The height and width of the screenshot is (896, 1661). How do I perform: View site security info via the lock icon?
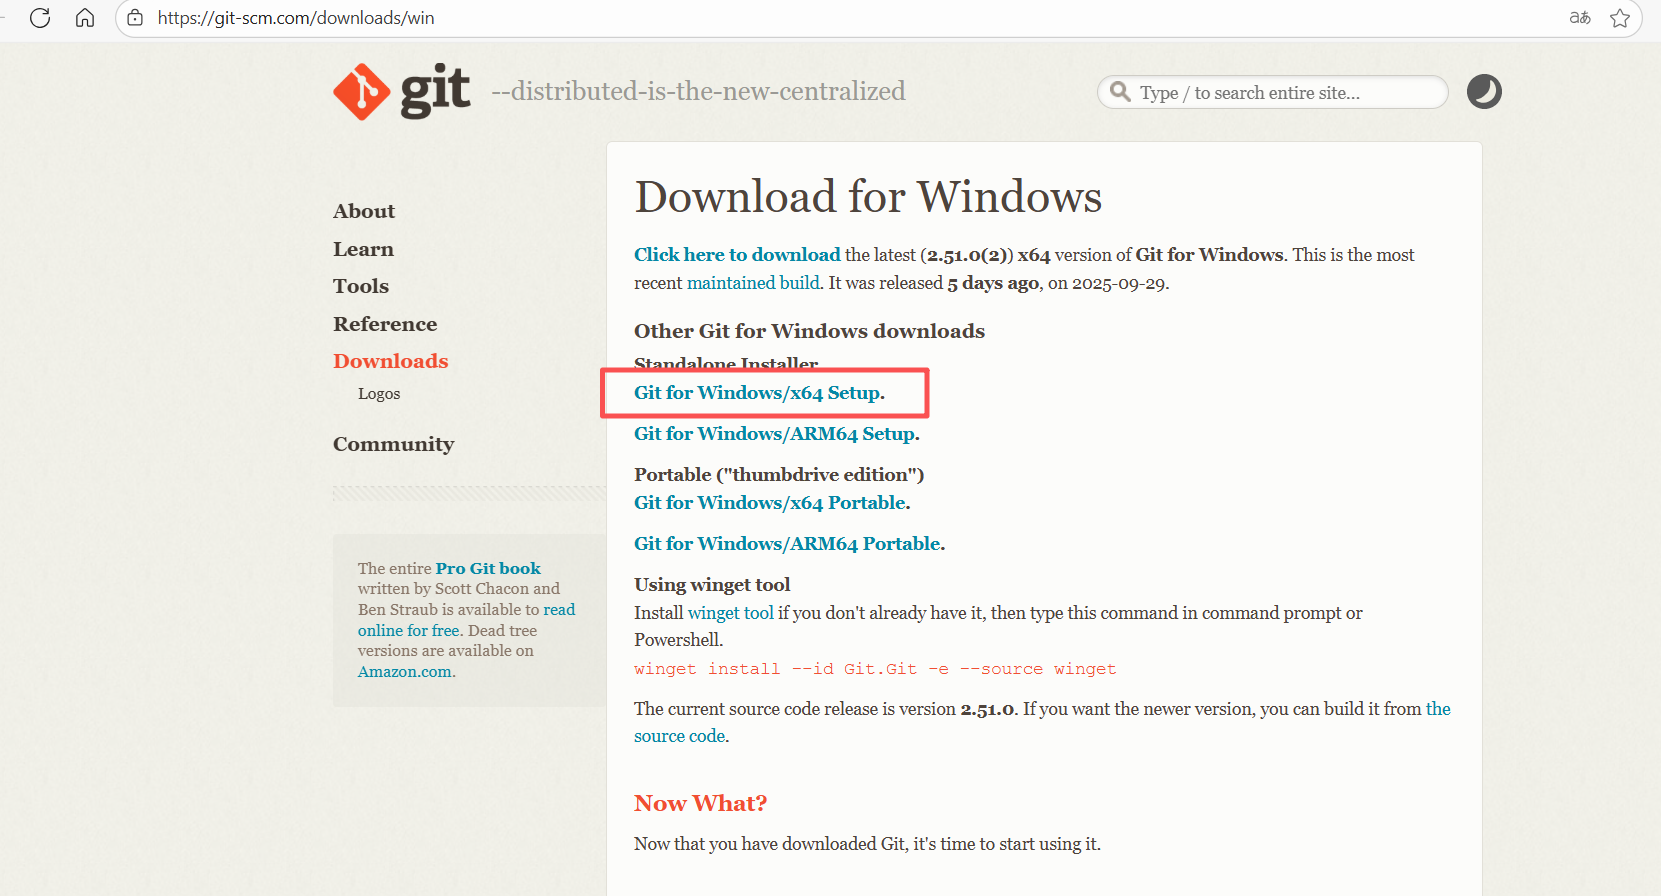135,18
